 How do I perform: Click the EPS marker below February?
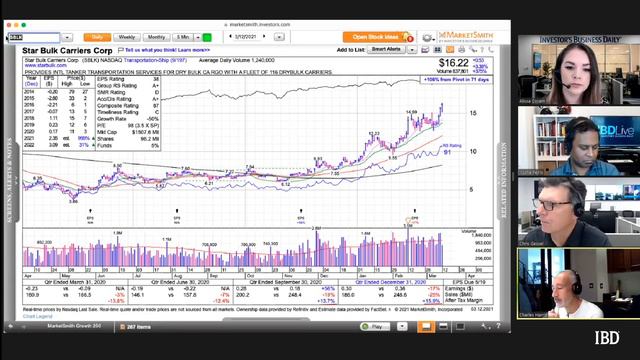pos(415,216)
